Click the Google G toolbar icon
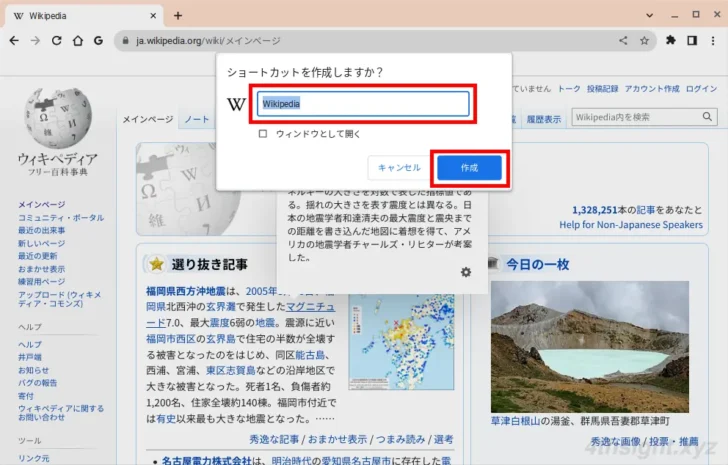The image size is (728, 465). coord(98,41)
